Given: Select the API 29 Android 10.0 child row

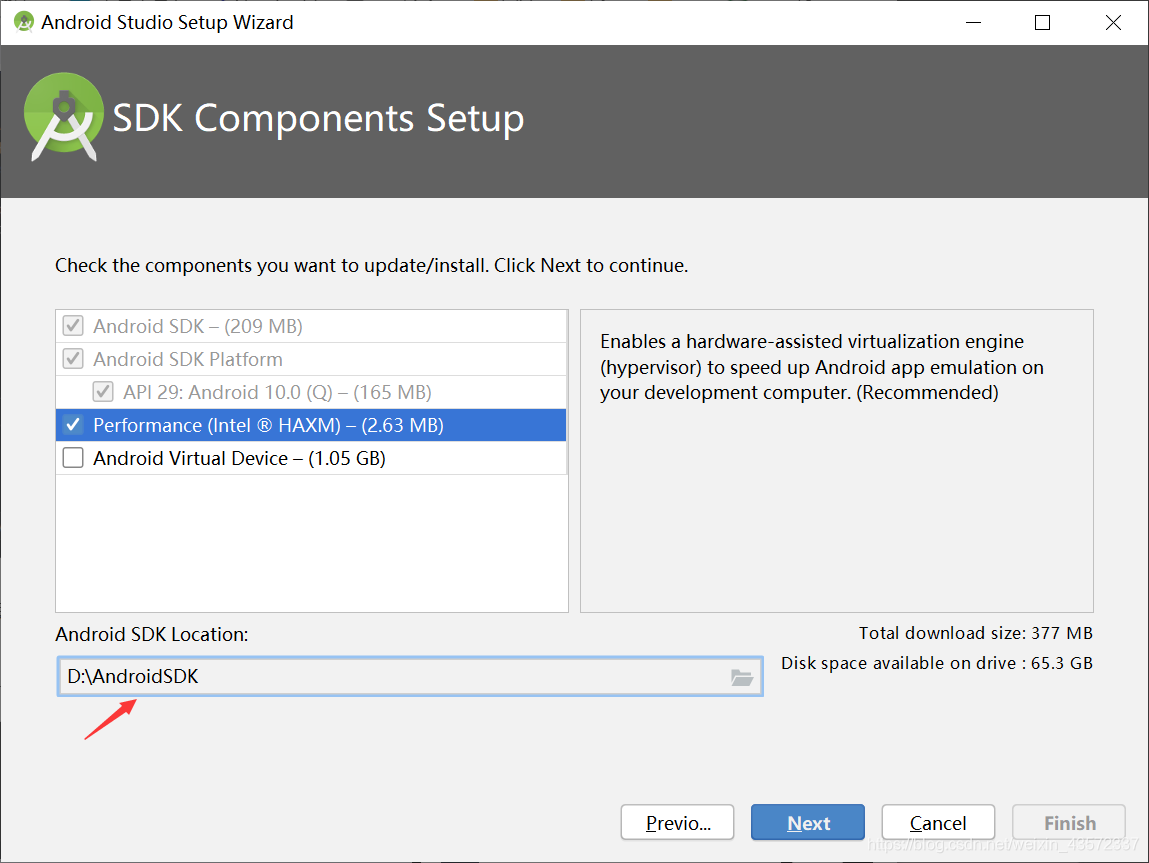Looking at the screenshot, I should coord(311,392).
